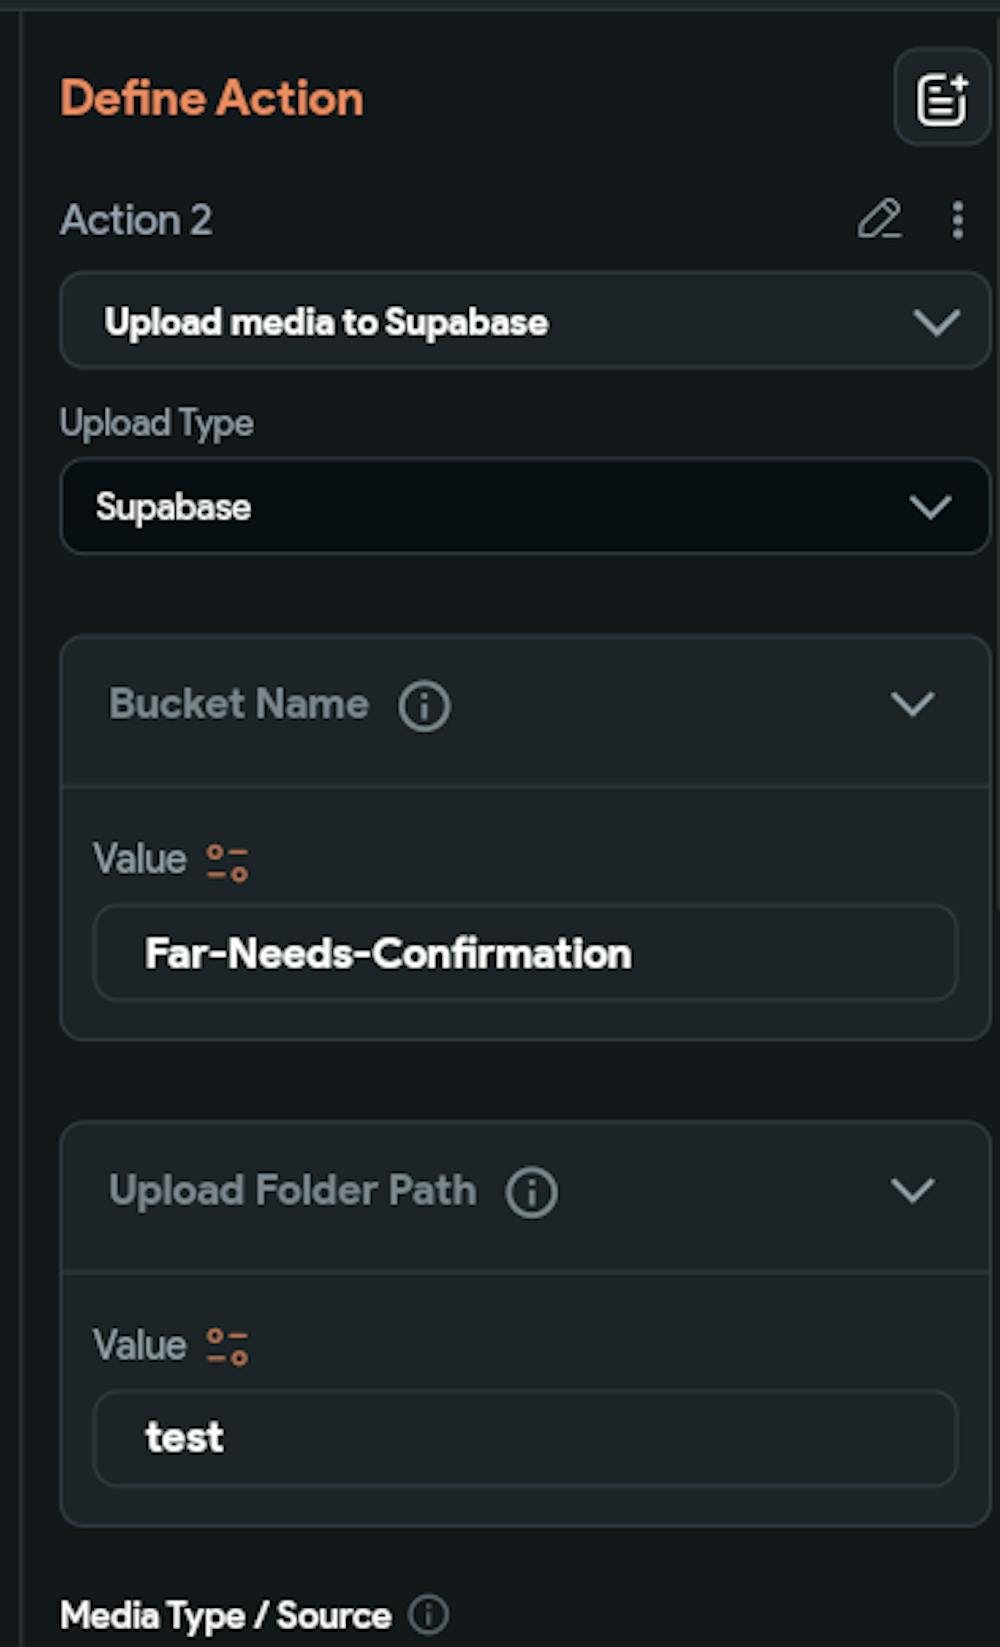Open the Media Type / Source info tooltip

click(429, 1614)
